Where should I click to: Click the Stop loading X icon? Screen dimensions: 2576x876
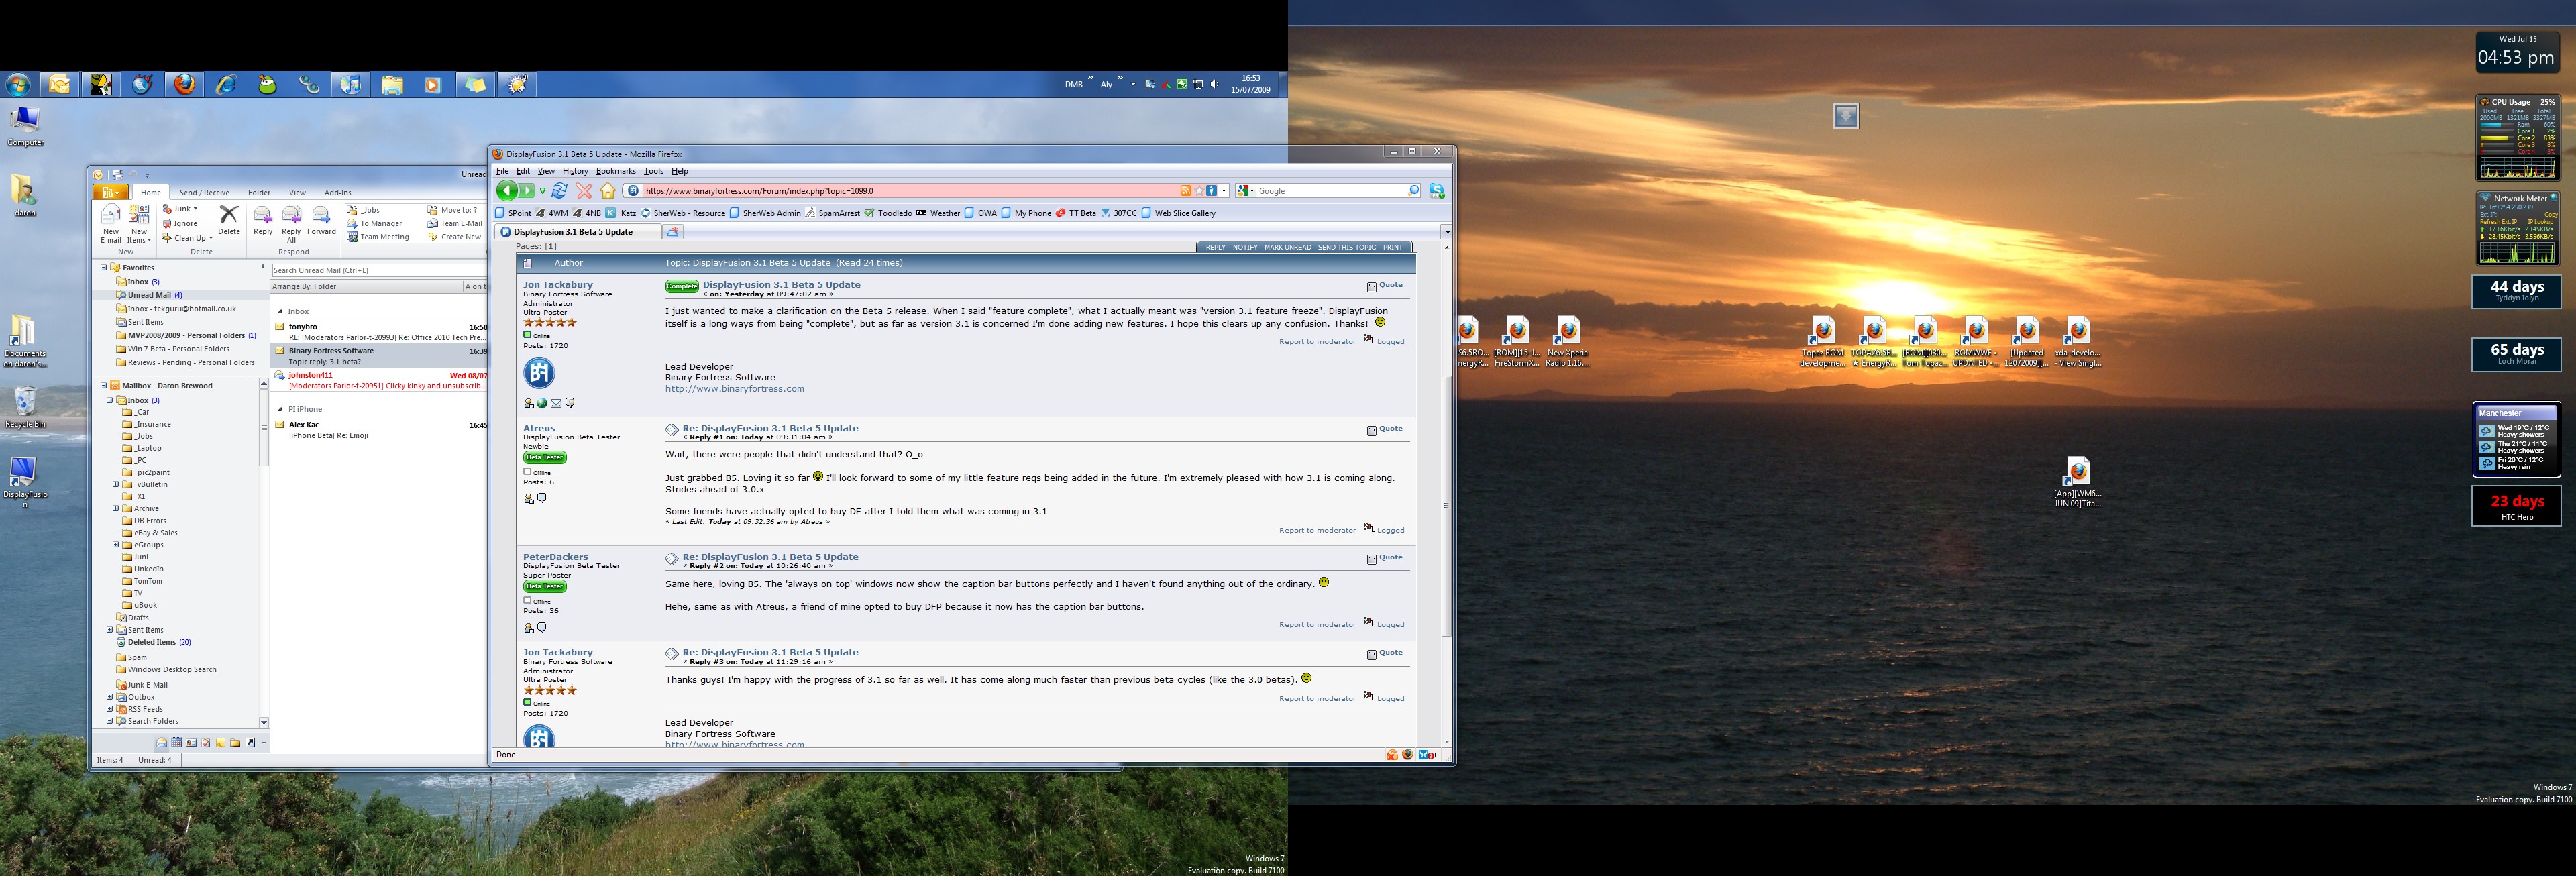tap(584, 191)
